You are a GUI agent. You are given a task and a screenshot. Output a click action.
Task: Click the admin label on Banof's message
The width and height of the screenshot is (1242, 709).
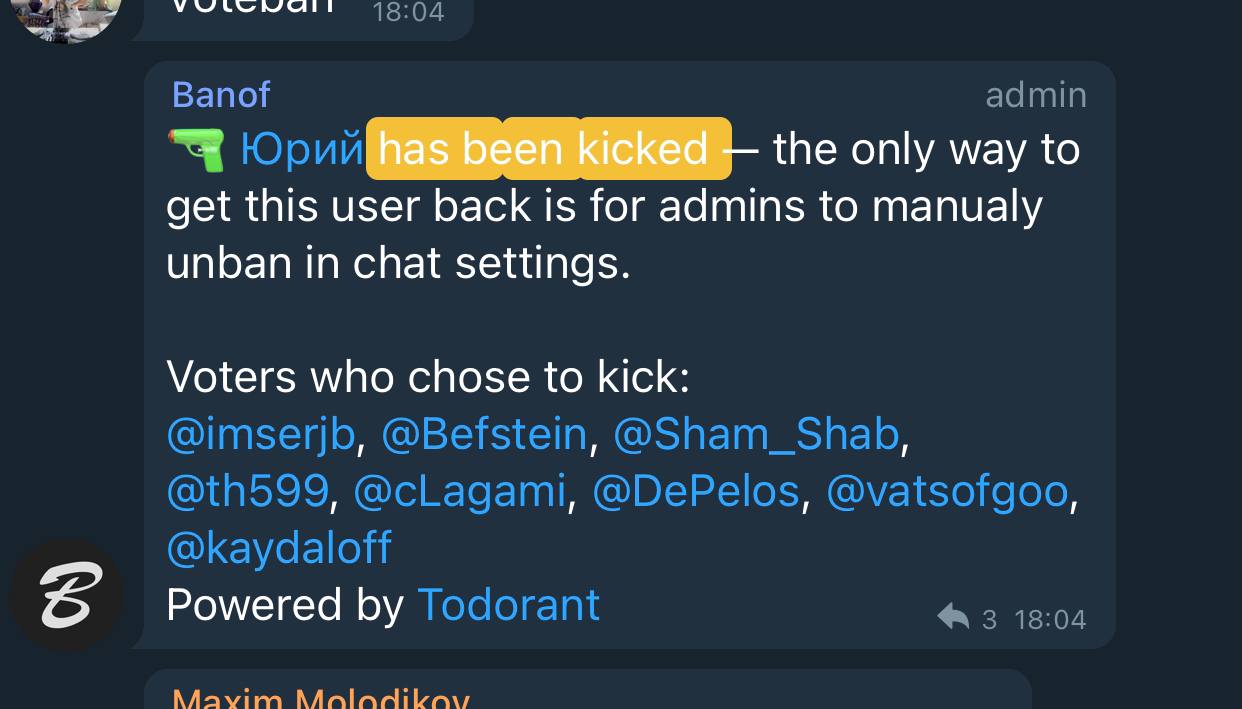(x=1035, y=95)
